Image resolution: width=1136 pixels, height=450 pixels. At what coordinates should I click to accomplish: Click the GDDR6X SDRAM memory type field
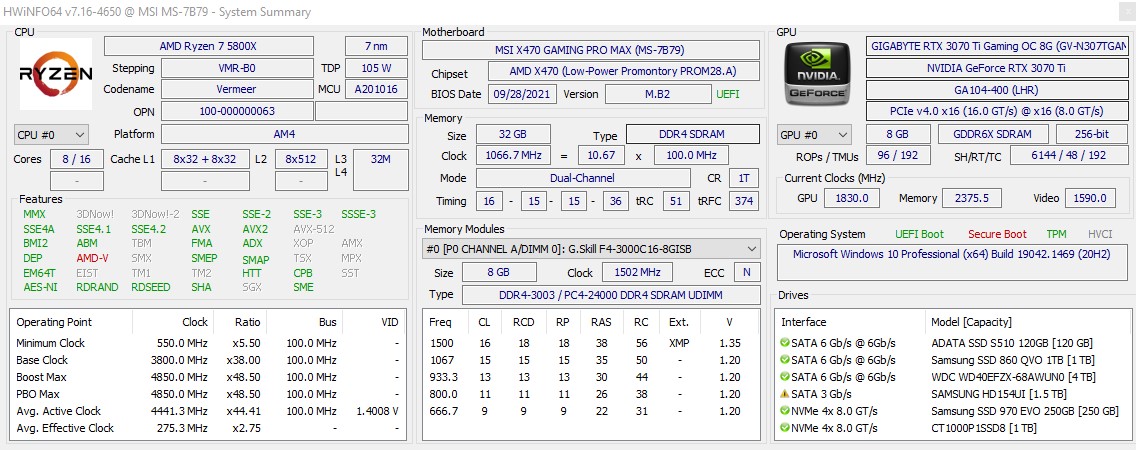coord(993,134)
